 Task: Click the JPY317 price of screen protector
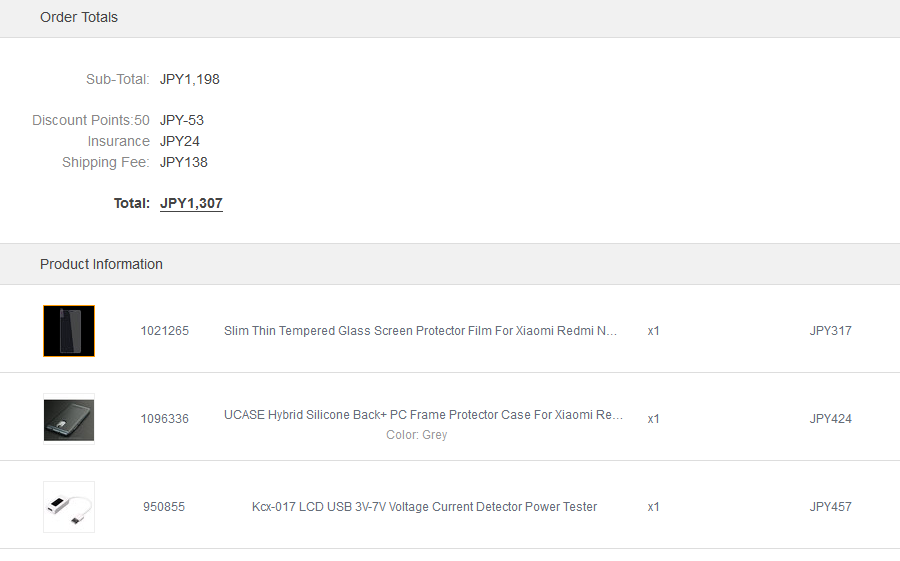click(x=831, y=331)
